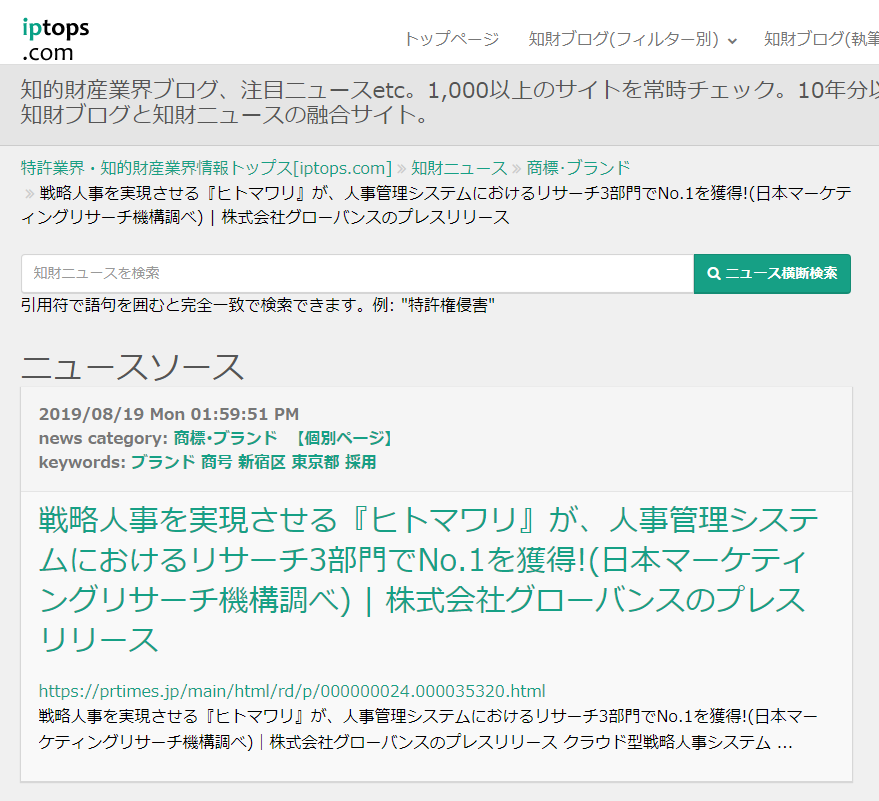Click the keywords: label
This screenshot has height=801, width=879.
(82, 462)
